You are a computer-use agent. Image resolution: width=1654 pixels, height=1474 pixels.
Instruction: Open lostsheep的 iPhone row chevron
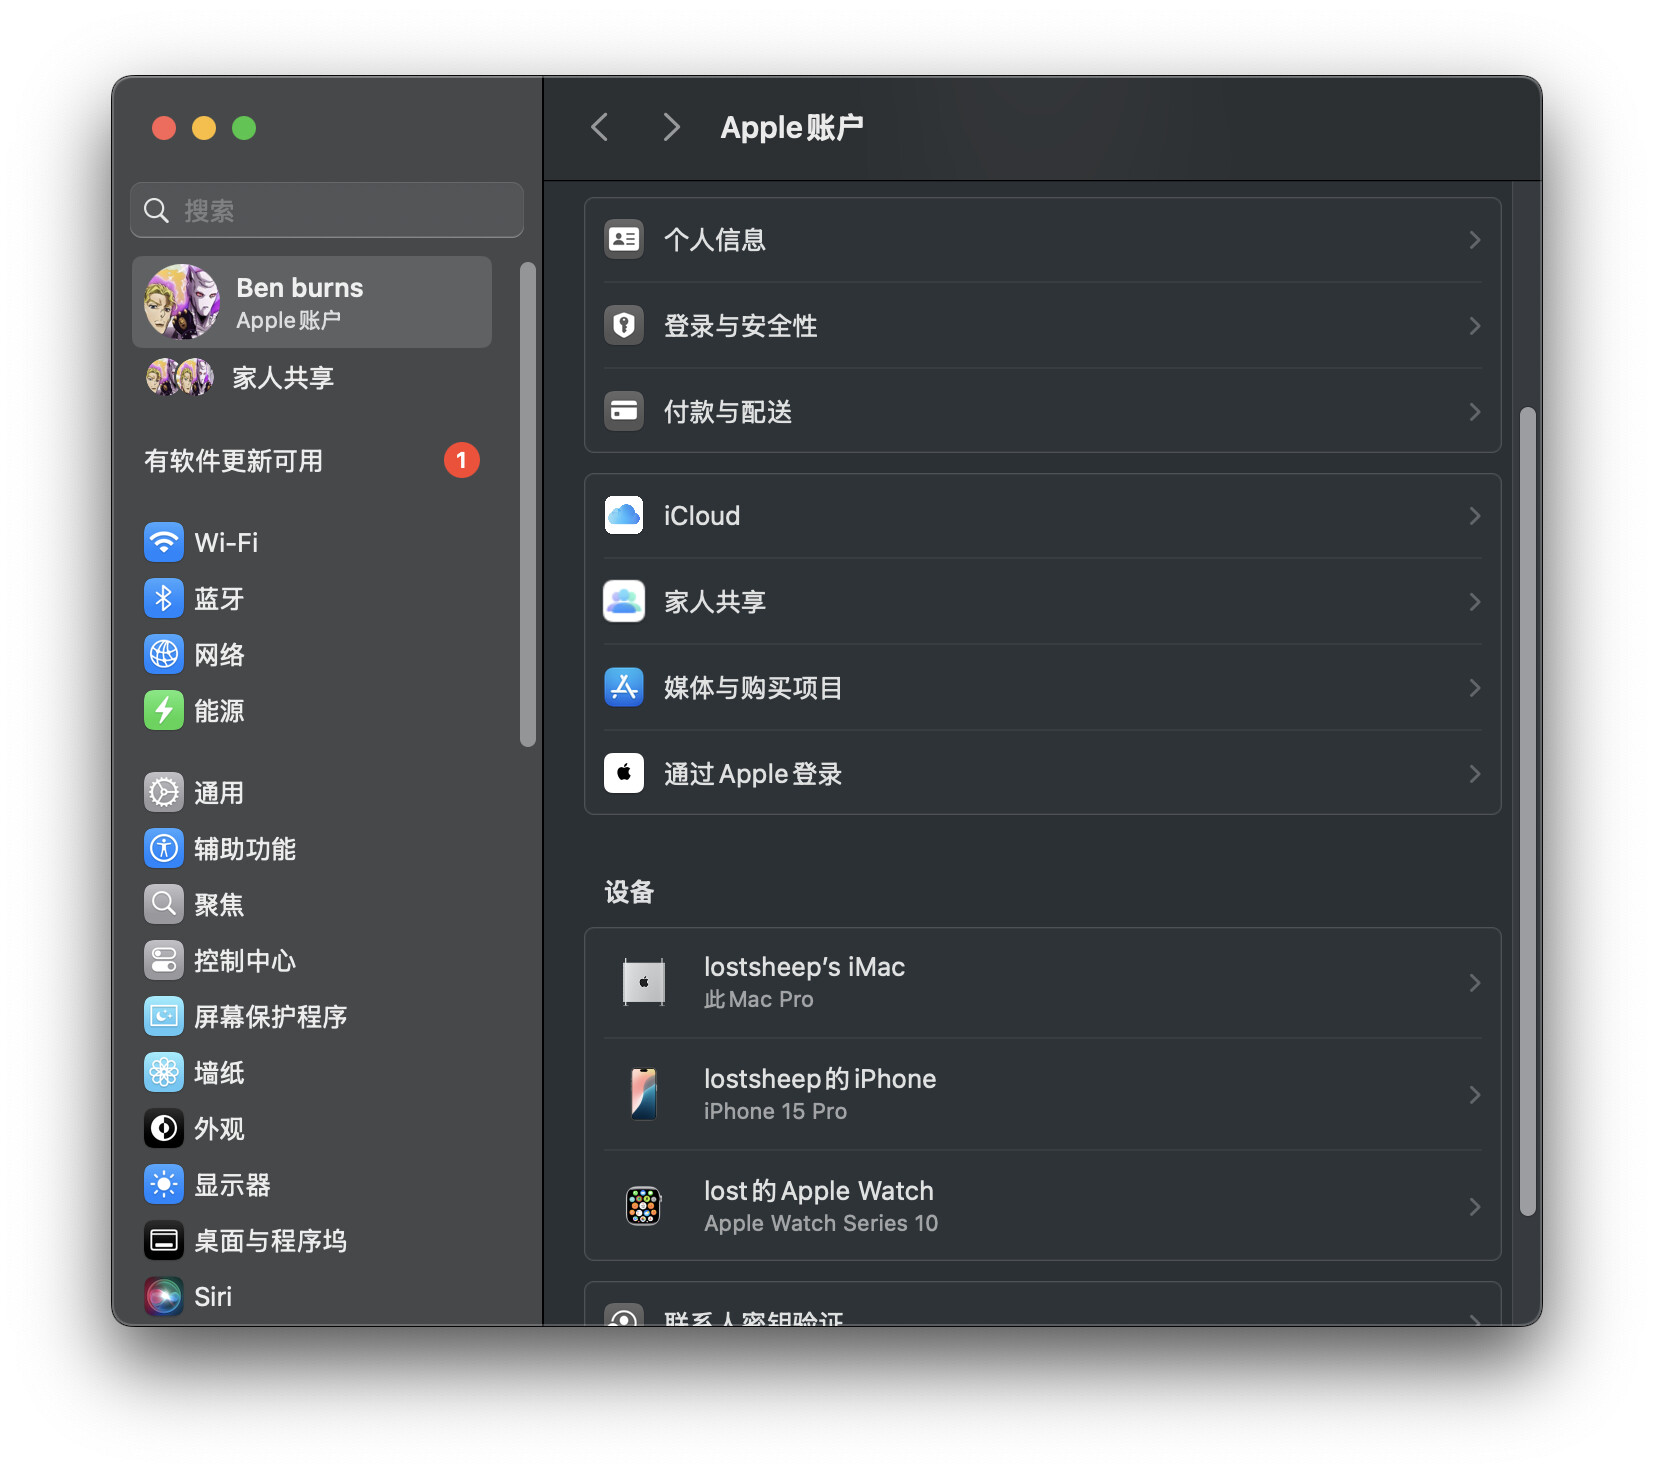(x=1475, y=1095)
